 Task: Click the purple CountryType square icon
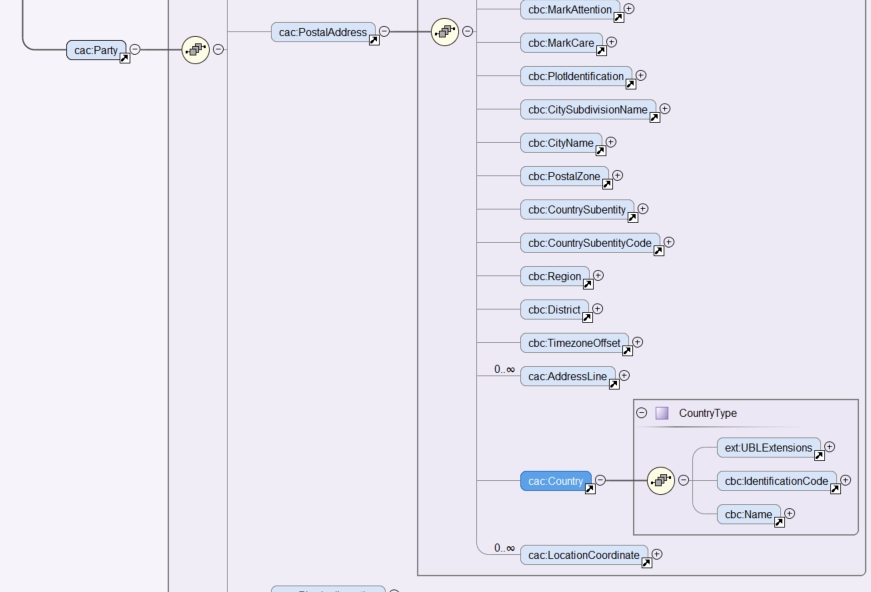click(x=662, y=413)
